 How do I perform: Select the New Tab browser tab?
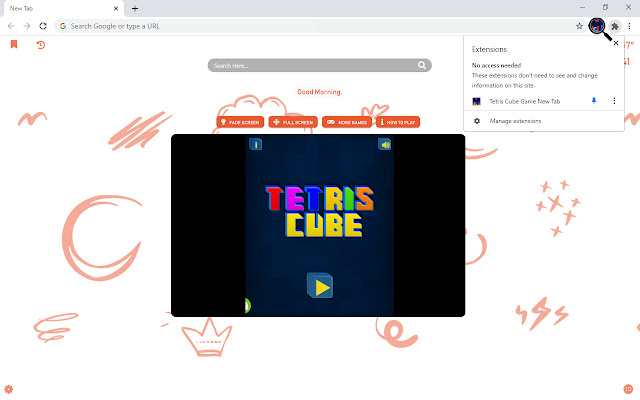(x=63, y=9)
